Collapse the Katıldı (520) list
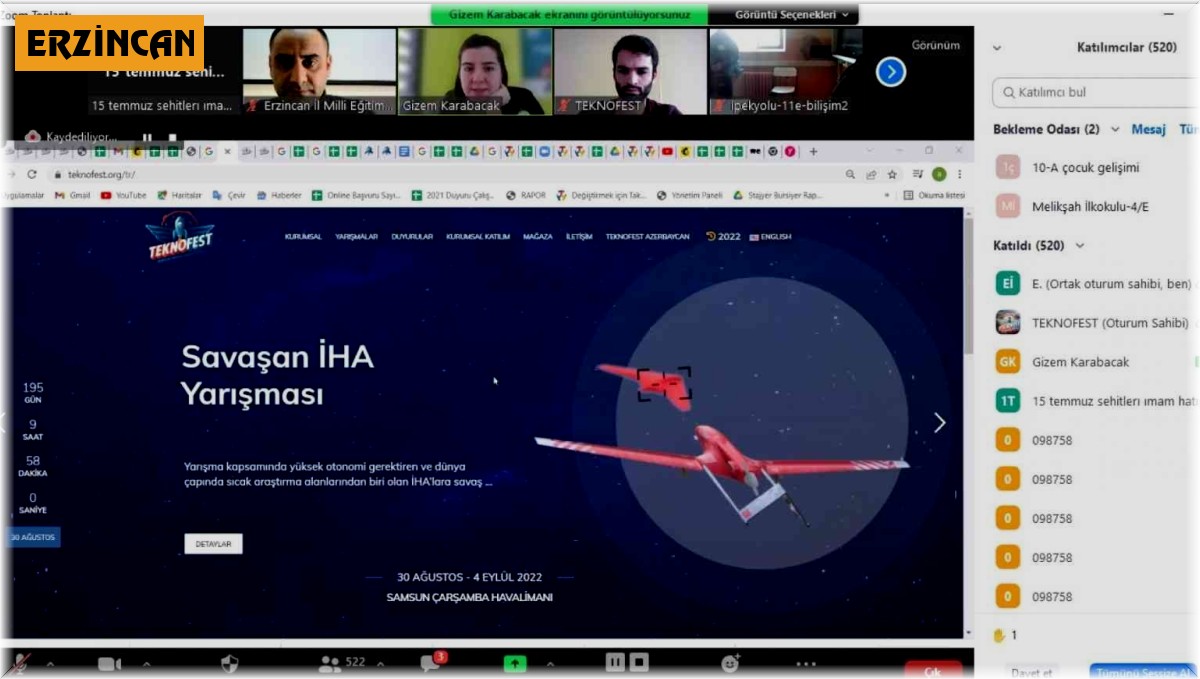The height and width of the screenshot is (679, 1200). (x=1079, y=246)
